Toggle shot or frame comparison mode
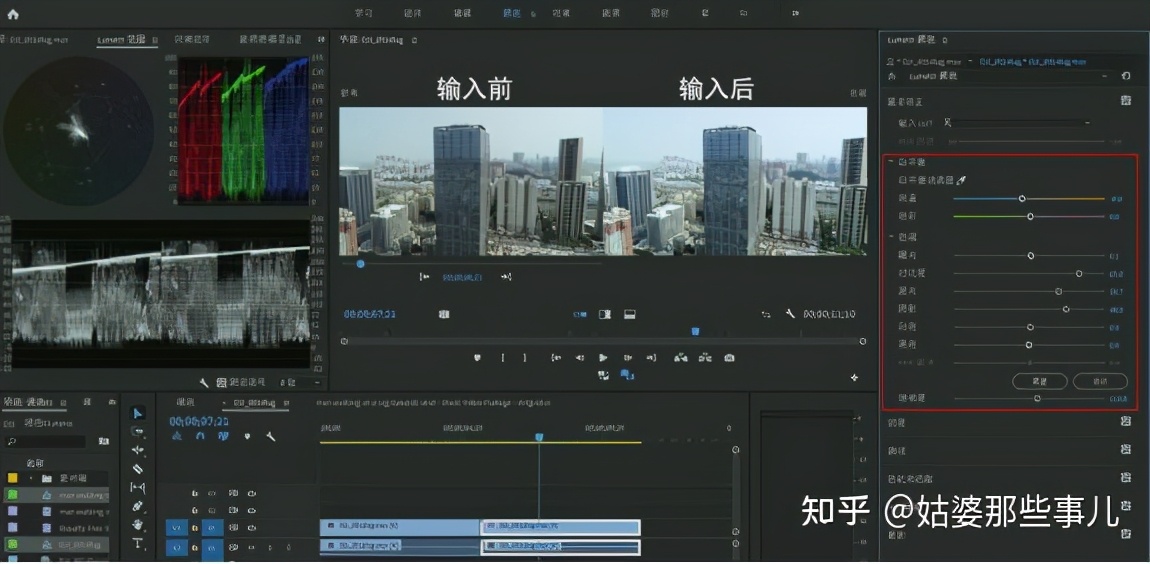The width and height of the screenshot is (1150, 564). [x=444, y=314]
